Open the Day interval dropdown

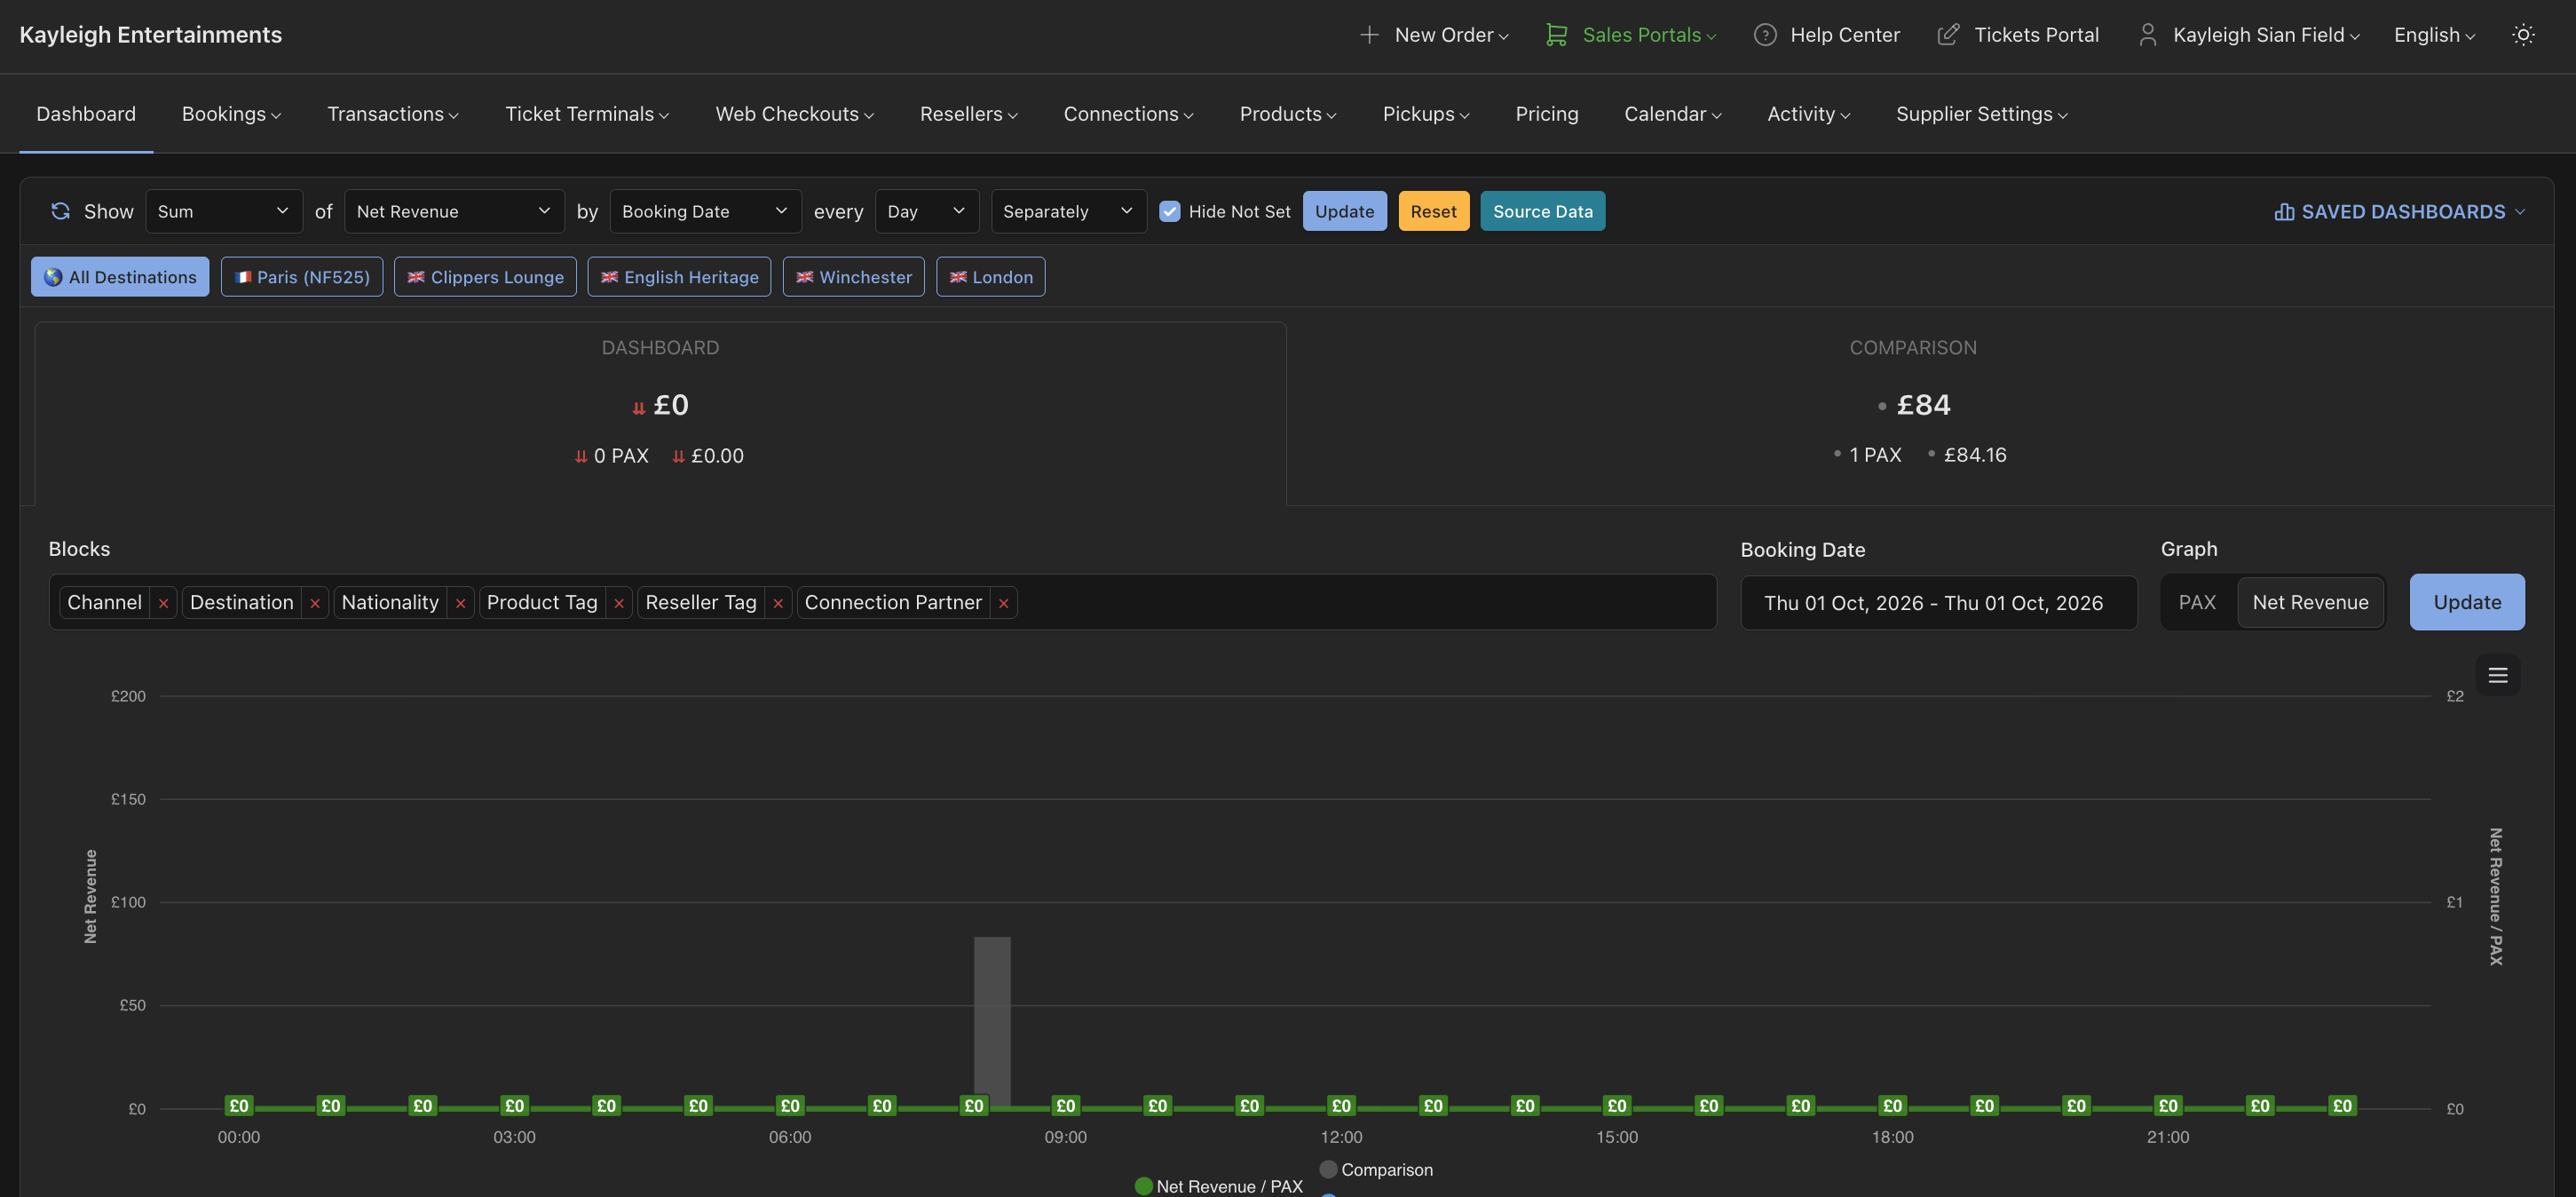(927, 211)
